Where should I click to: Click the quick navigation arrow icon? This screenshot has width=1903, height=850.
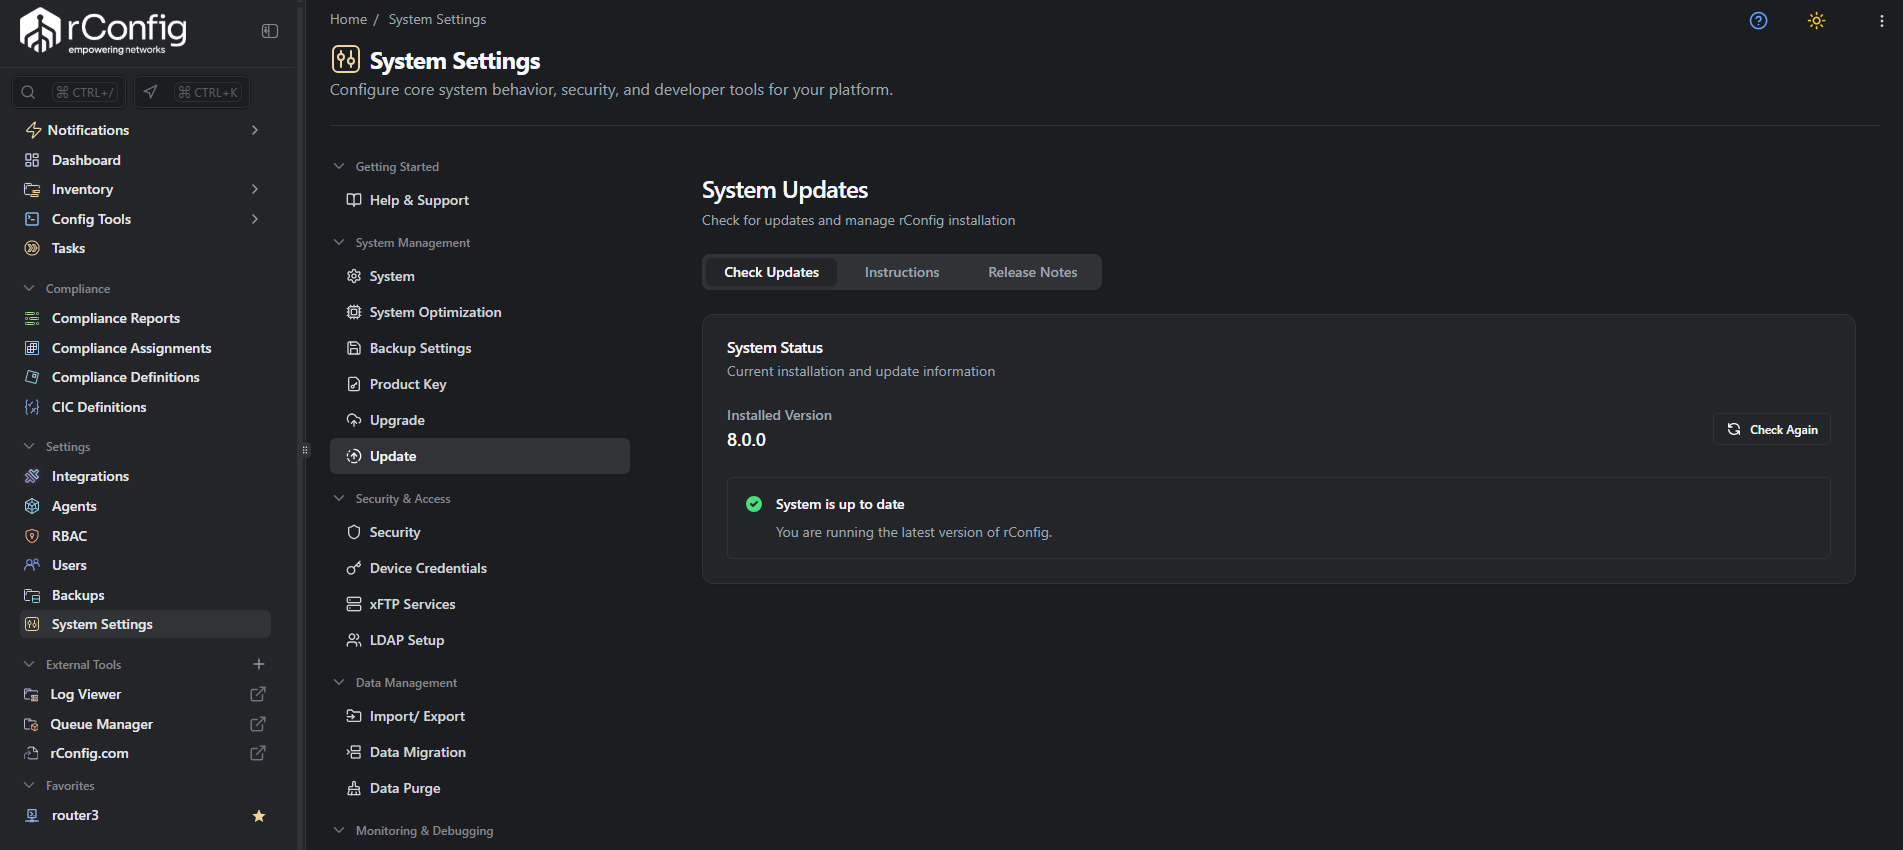coord(150,92)
